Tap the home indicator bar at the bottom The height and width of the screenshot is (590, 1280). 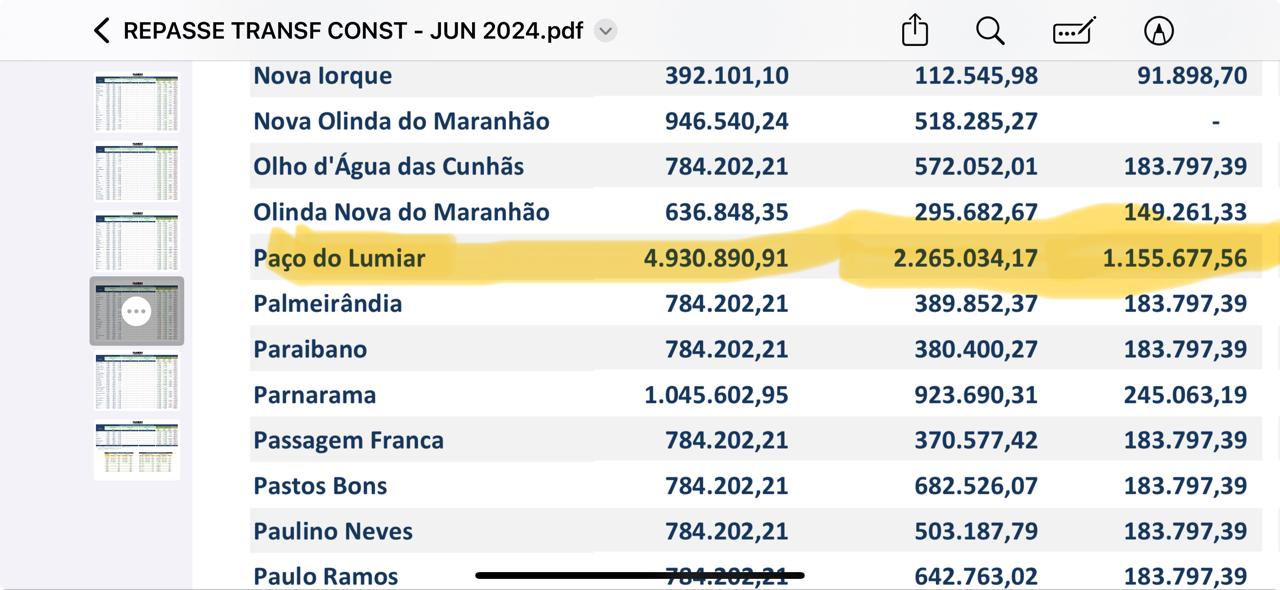click(640, 576)
